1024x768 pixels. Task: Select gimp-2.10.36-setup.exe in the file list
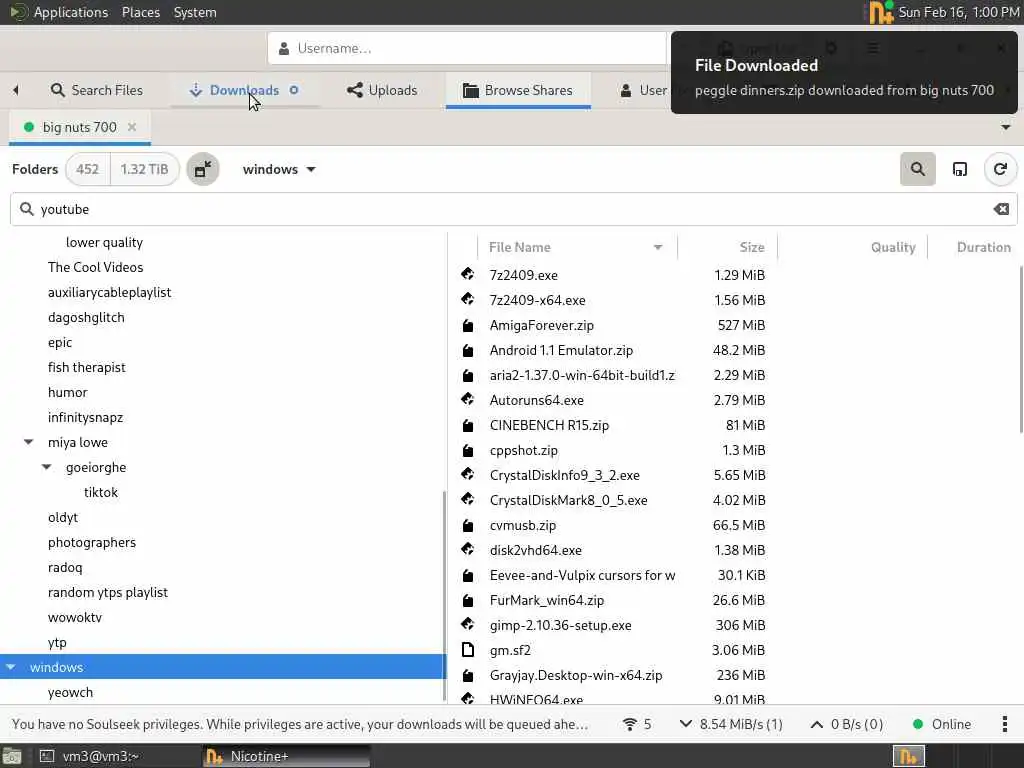(560, 625)
